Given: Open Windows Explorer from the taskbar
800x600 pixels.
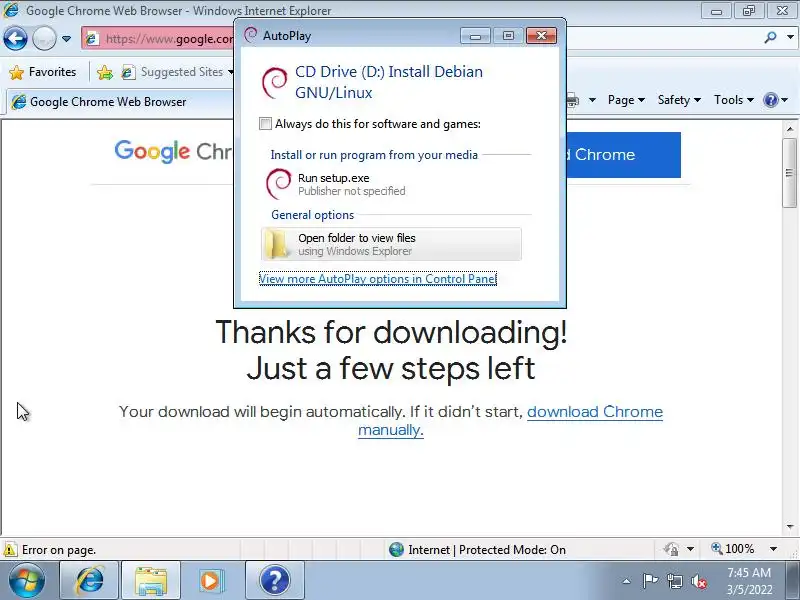Looking at the screenshot, I should click(151, 580).
